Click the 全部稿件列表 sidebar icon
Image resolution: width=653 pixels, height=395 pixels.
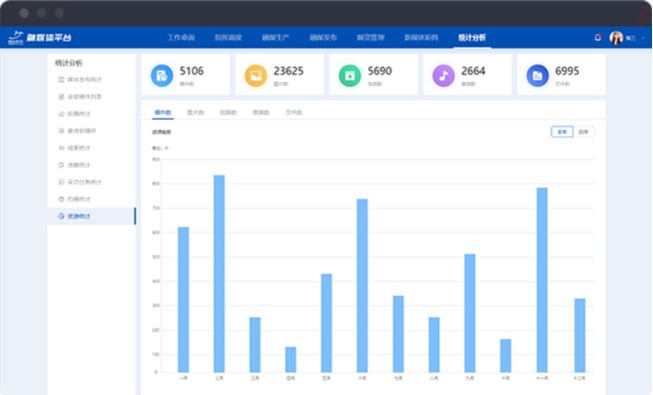click(x=61, y=96)
